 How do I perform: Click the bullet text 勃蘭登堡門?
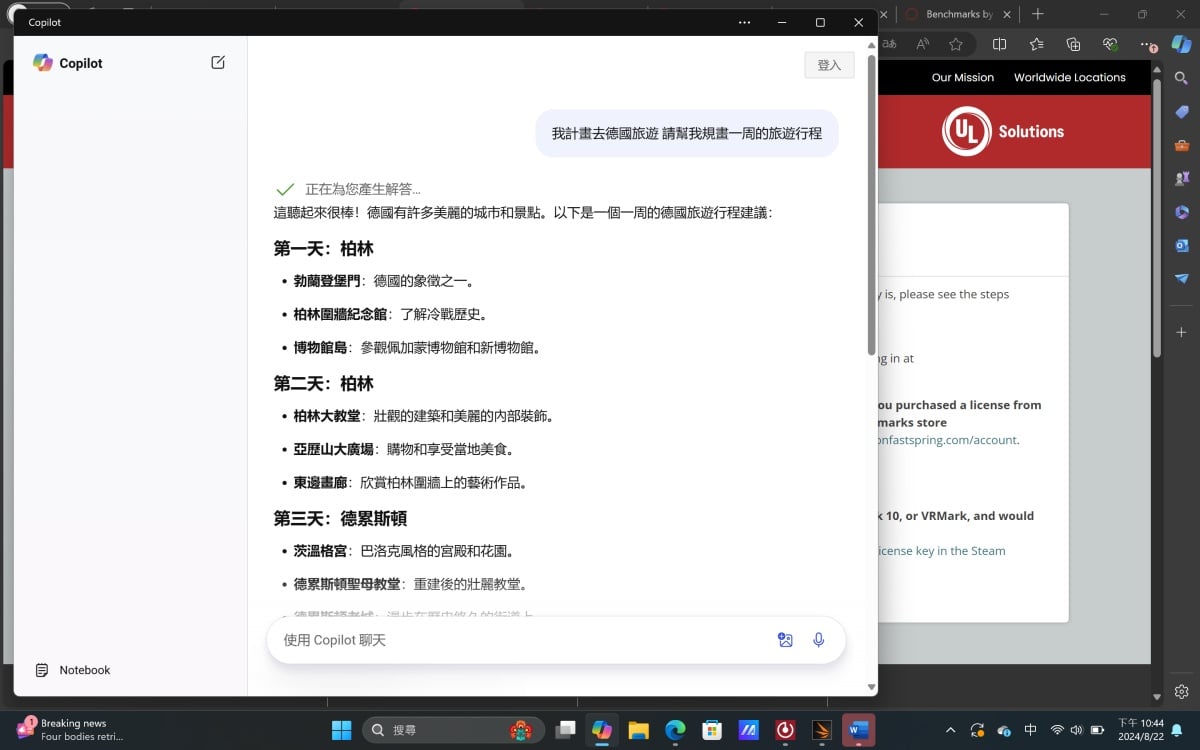click(327, 281)
